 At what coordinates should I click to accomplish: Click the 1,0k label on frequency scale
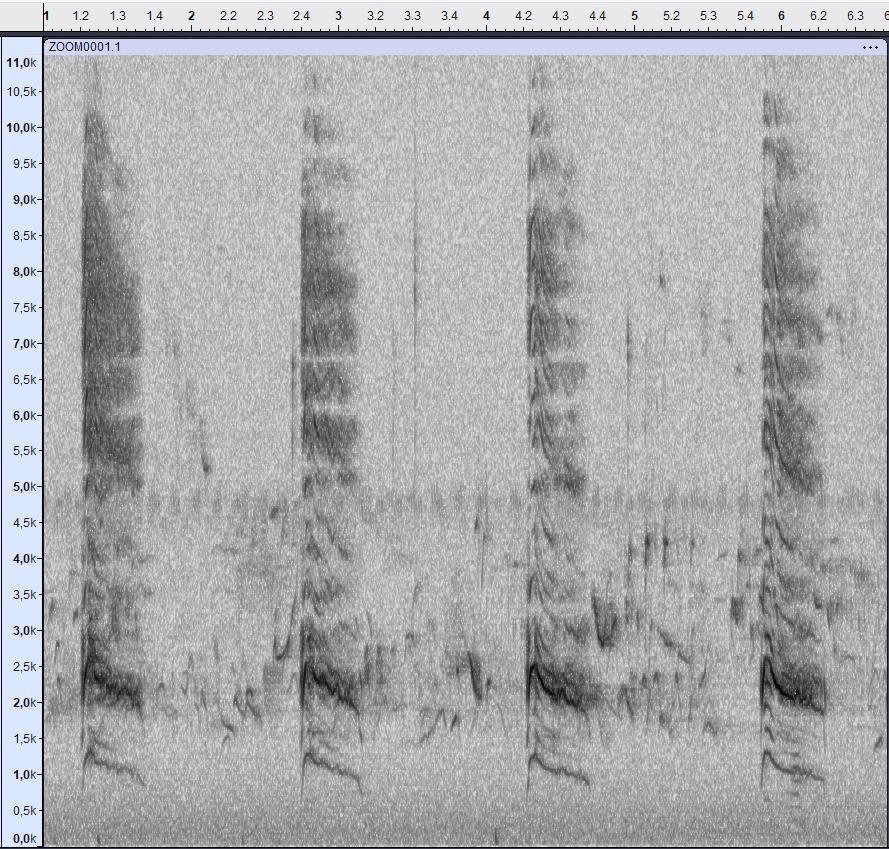(25, 775)
